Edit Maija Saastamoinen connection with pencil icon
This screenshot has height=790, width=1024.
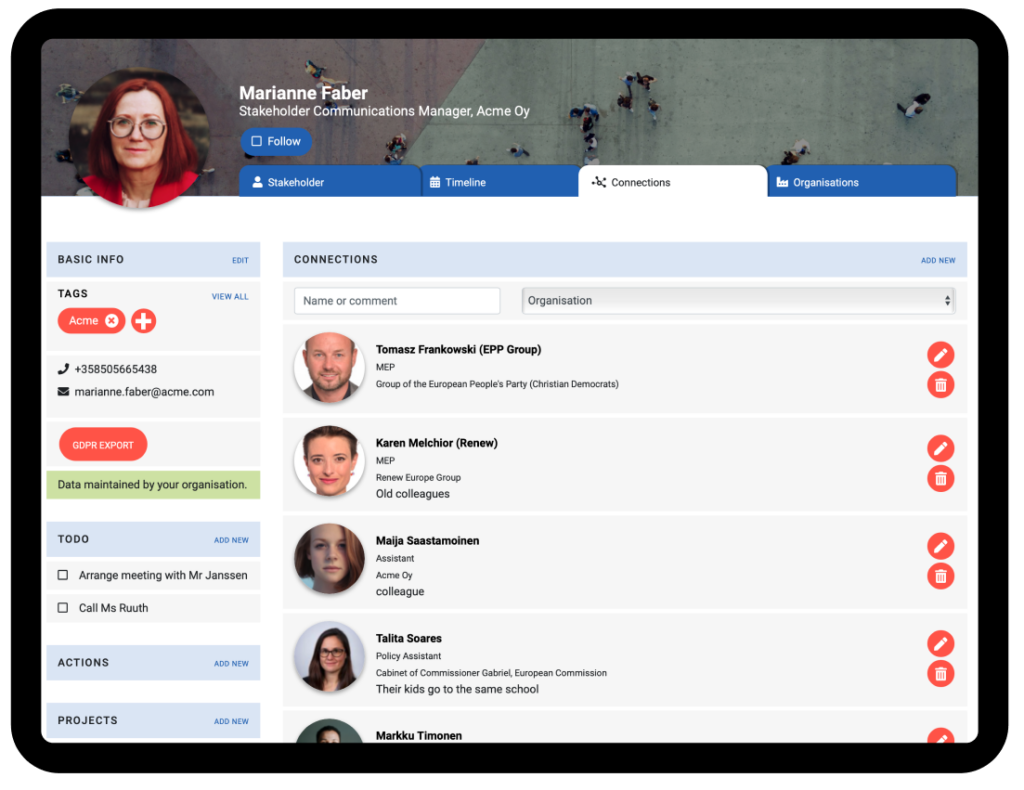(940, 546)
